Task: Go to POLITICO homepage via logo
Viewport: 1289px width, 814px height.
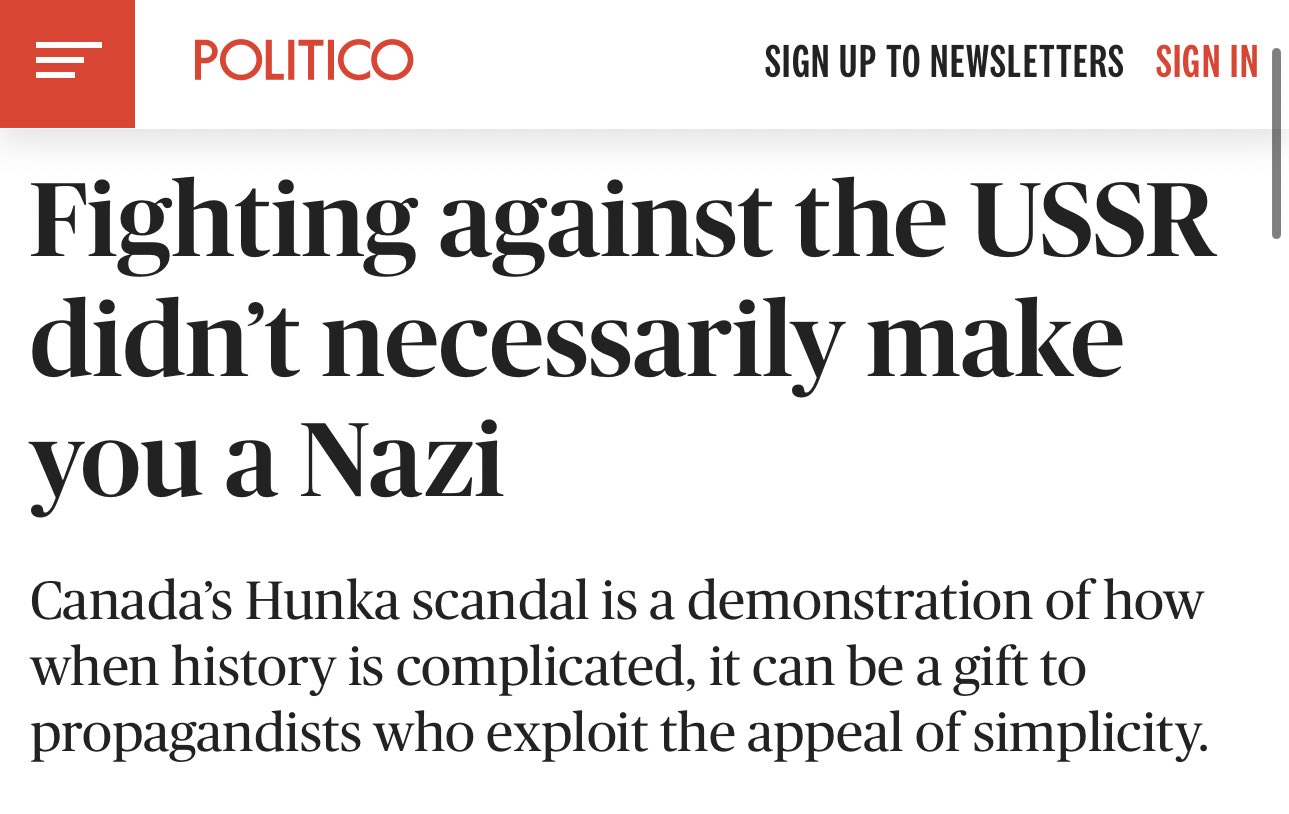Action: 303,60
